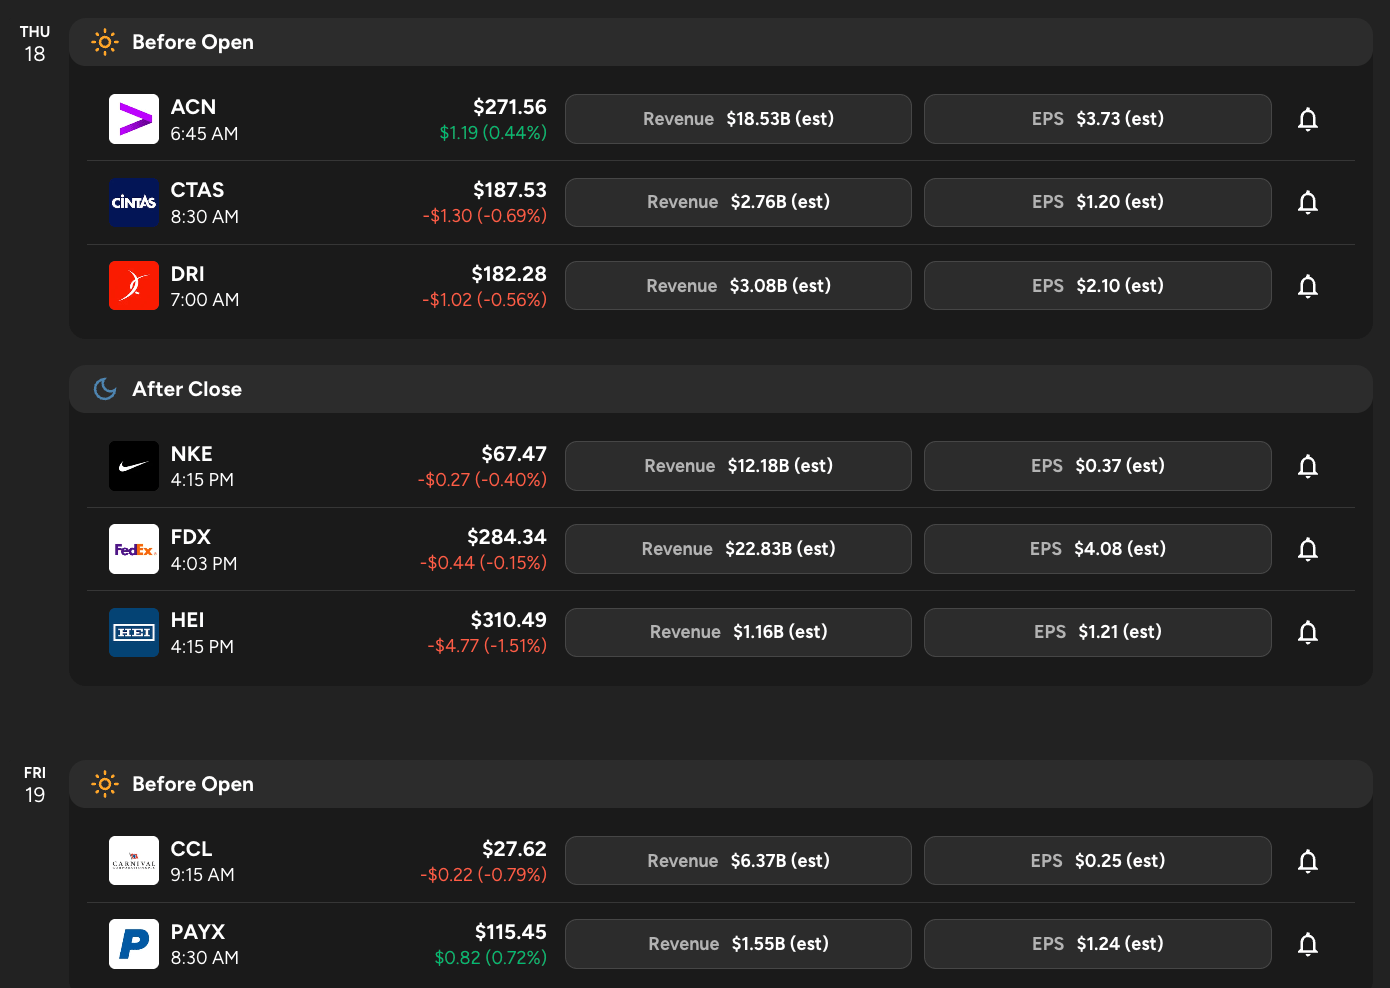Set alert bell for NKE earnings

click(x=1307, y=466)
